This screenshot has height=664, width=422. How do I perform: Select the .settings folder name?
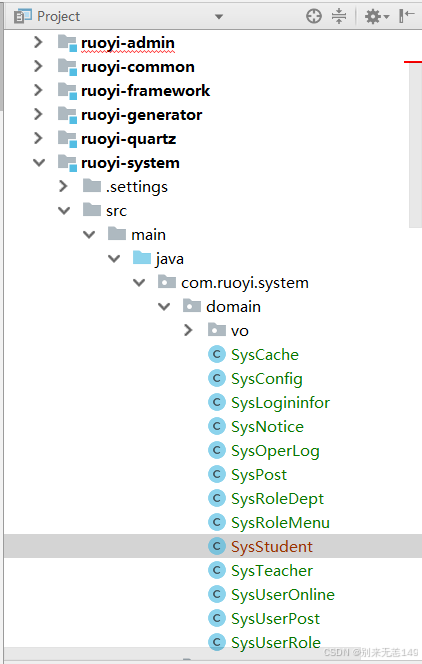click(137, 187)
